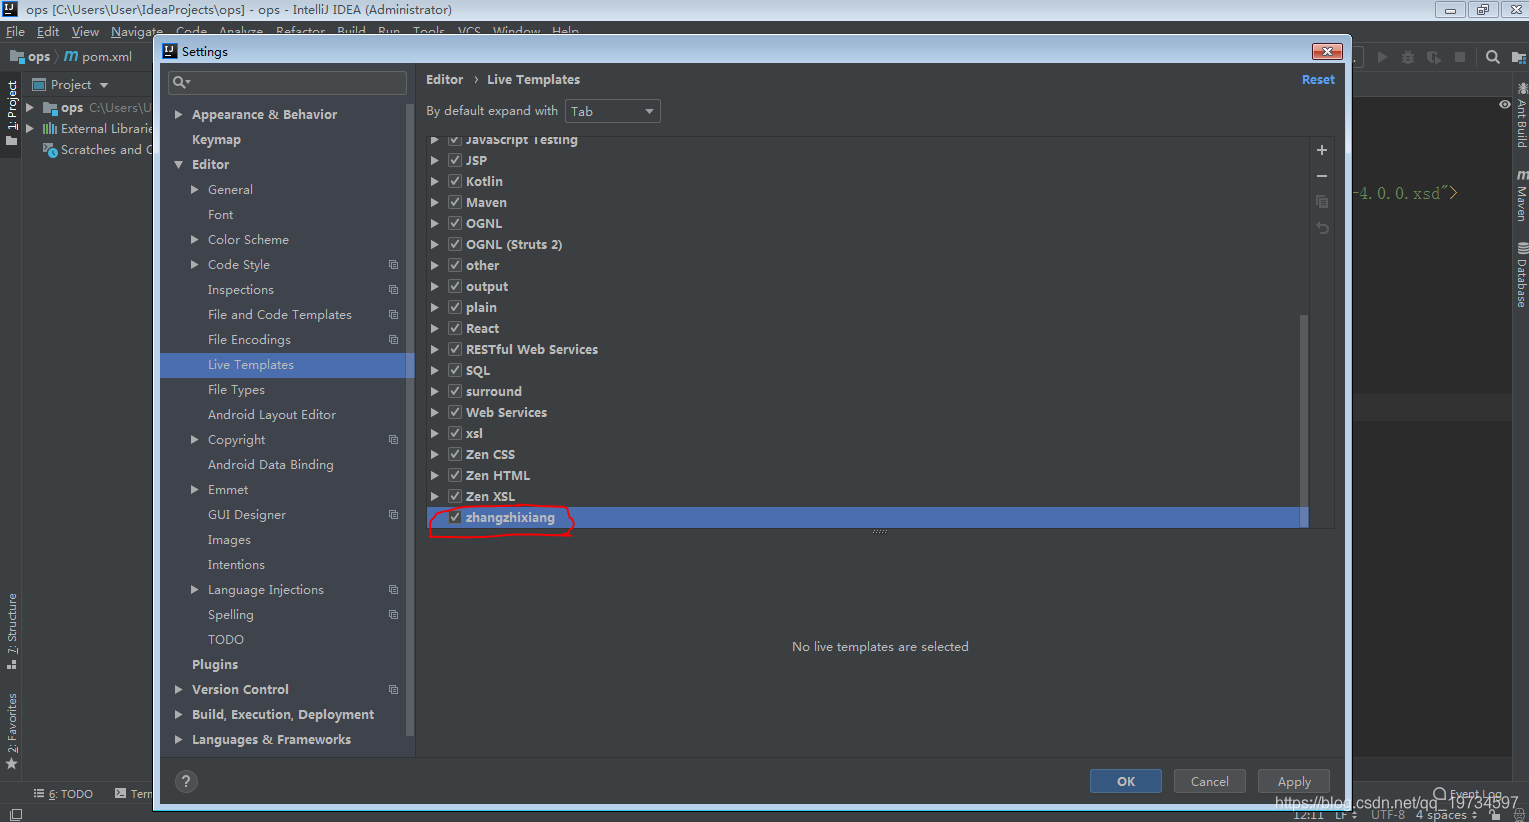Expand the General node under Editor

(x=195, y=190)
